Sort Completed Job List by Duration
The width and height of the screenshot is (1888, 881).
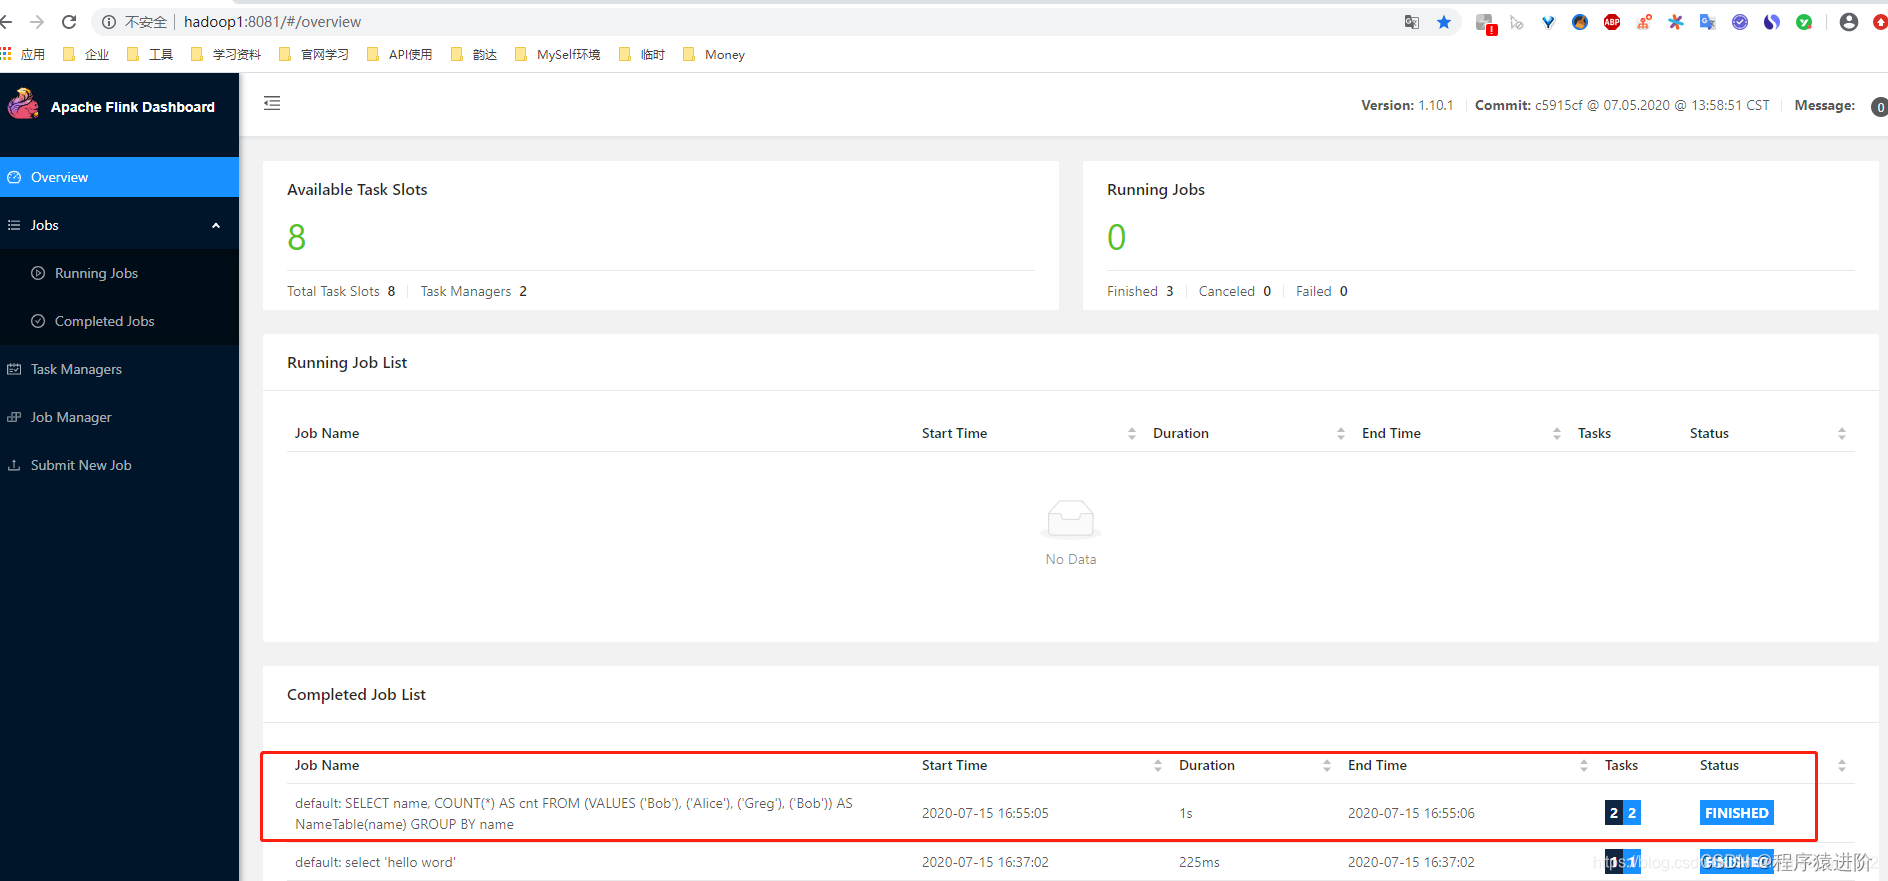pos(1326,765)
